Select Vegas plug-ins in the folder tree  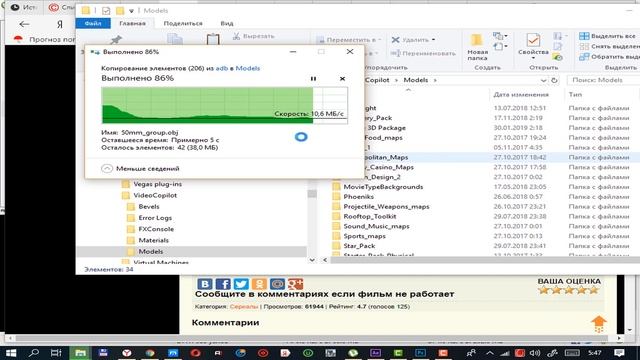[x=158, y=184]
